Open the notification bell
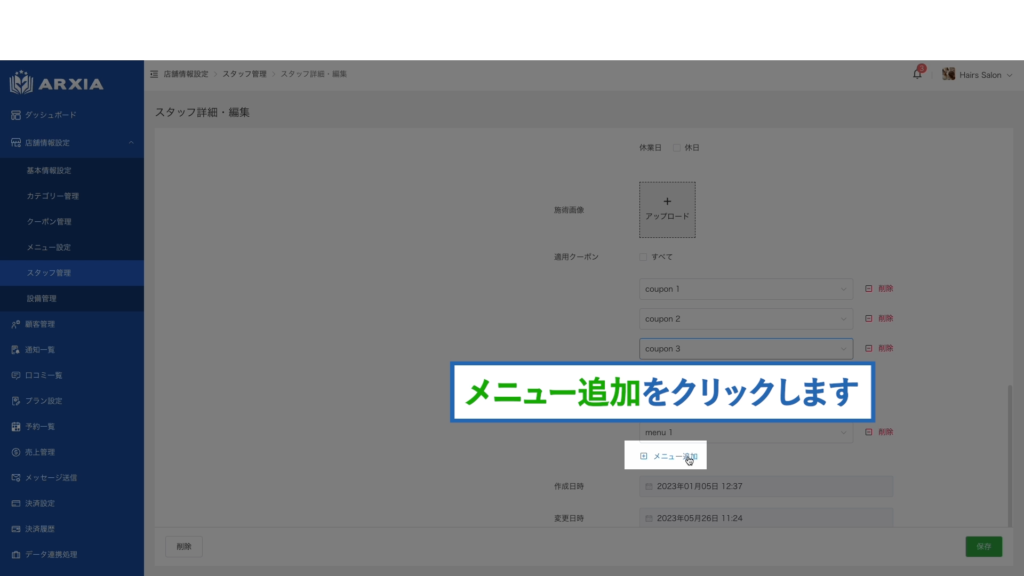The height and width of the screenshot is (576, 1024). 917,74
